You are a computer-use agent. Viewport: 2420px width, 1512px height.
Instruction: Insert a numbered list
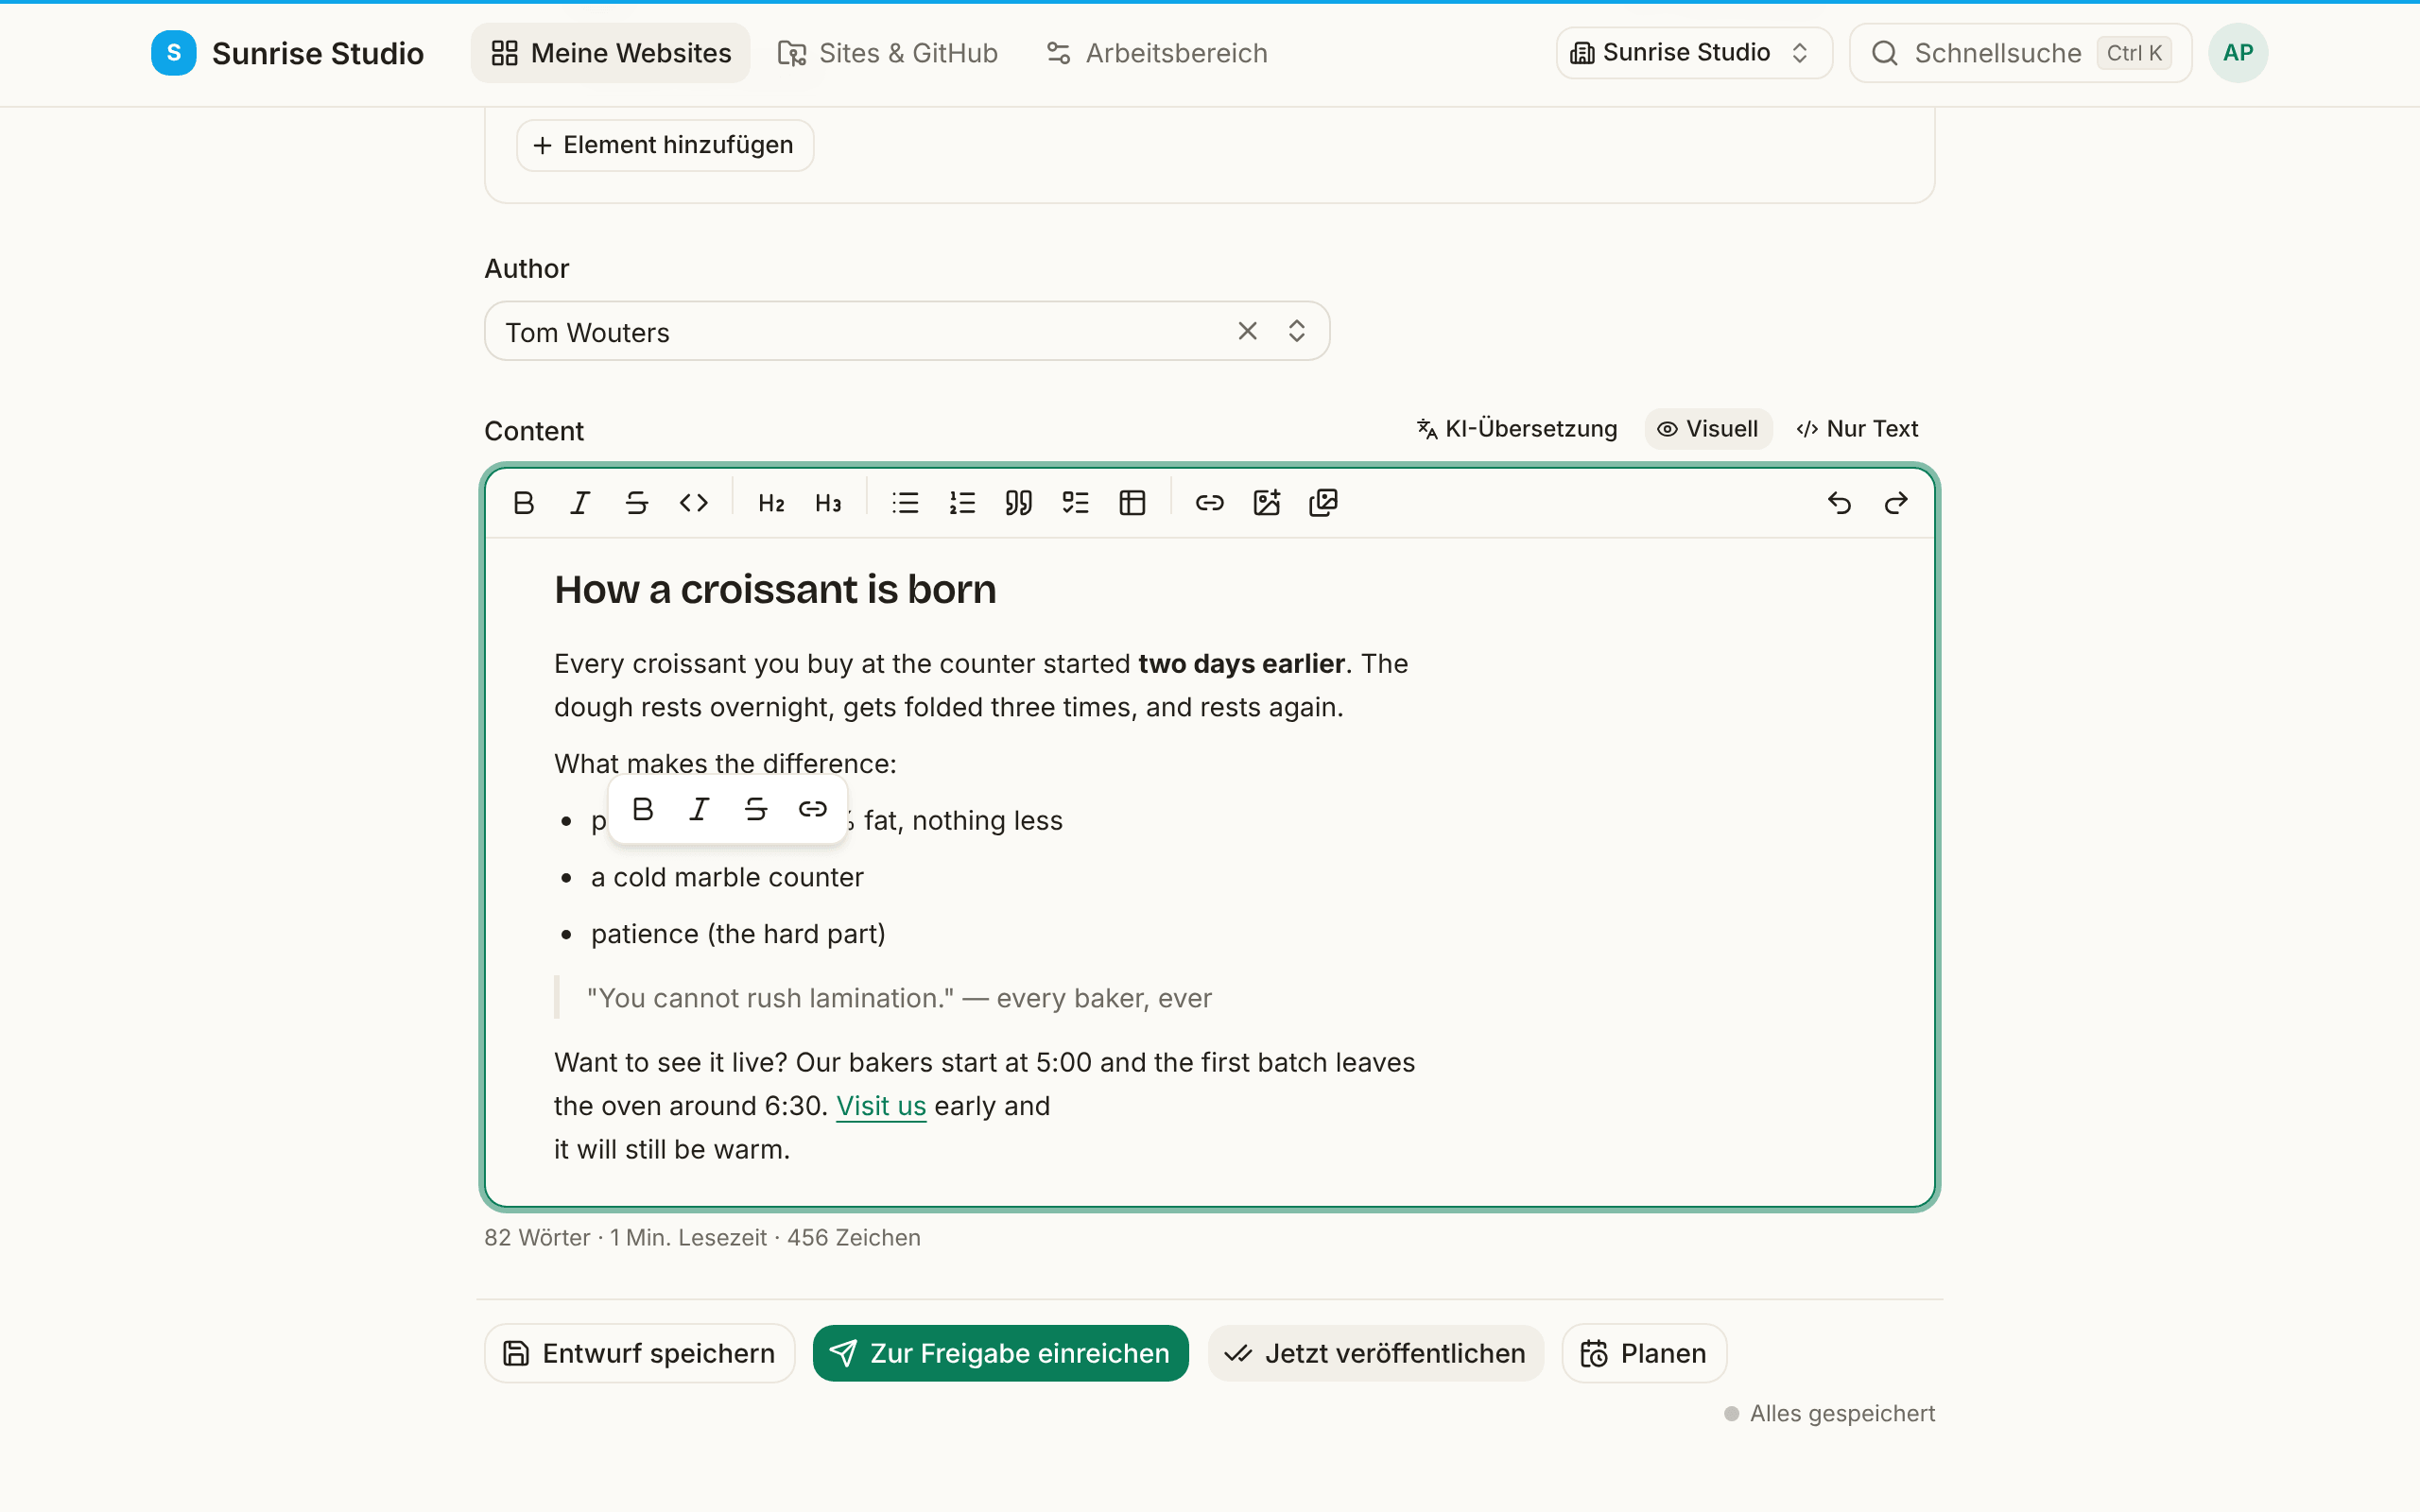click(x=962, y=503)
